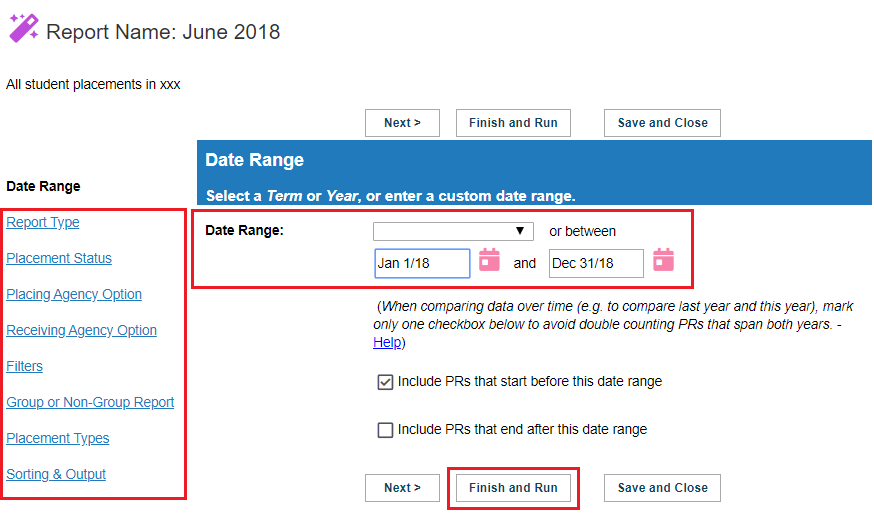
Task: Go to the Report Type step
Action: click(43, 222)
